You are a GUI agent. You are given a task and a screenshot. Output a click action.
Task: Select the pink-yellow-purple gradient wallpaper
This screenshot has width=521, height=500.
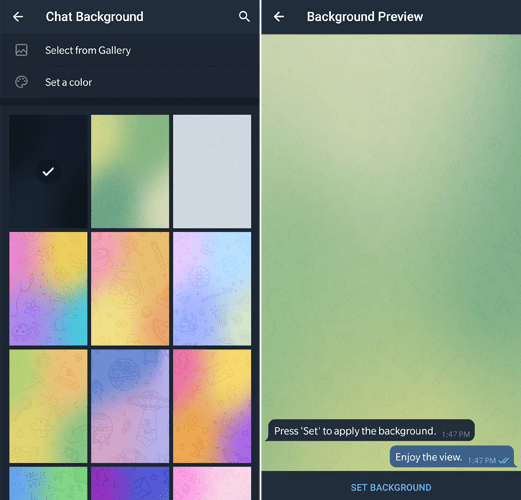(x=212, y=406)
